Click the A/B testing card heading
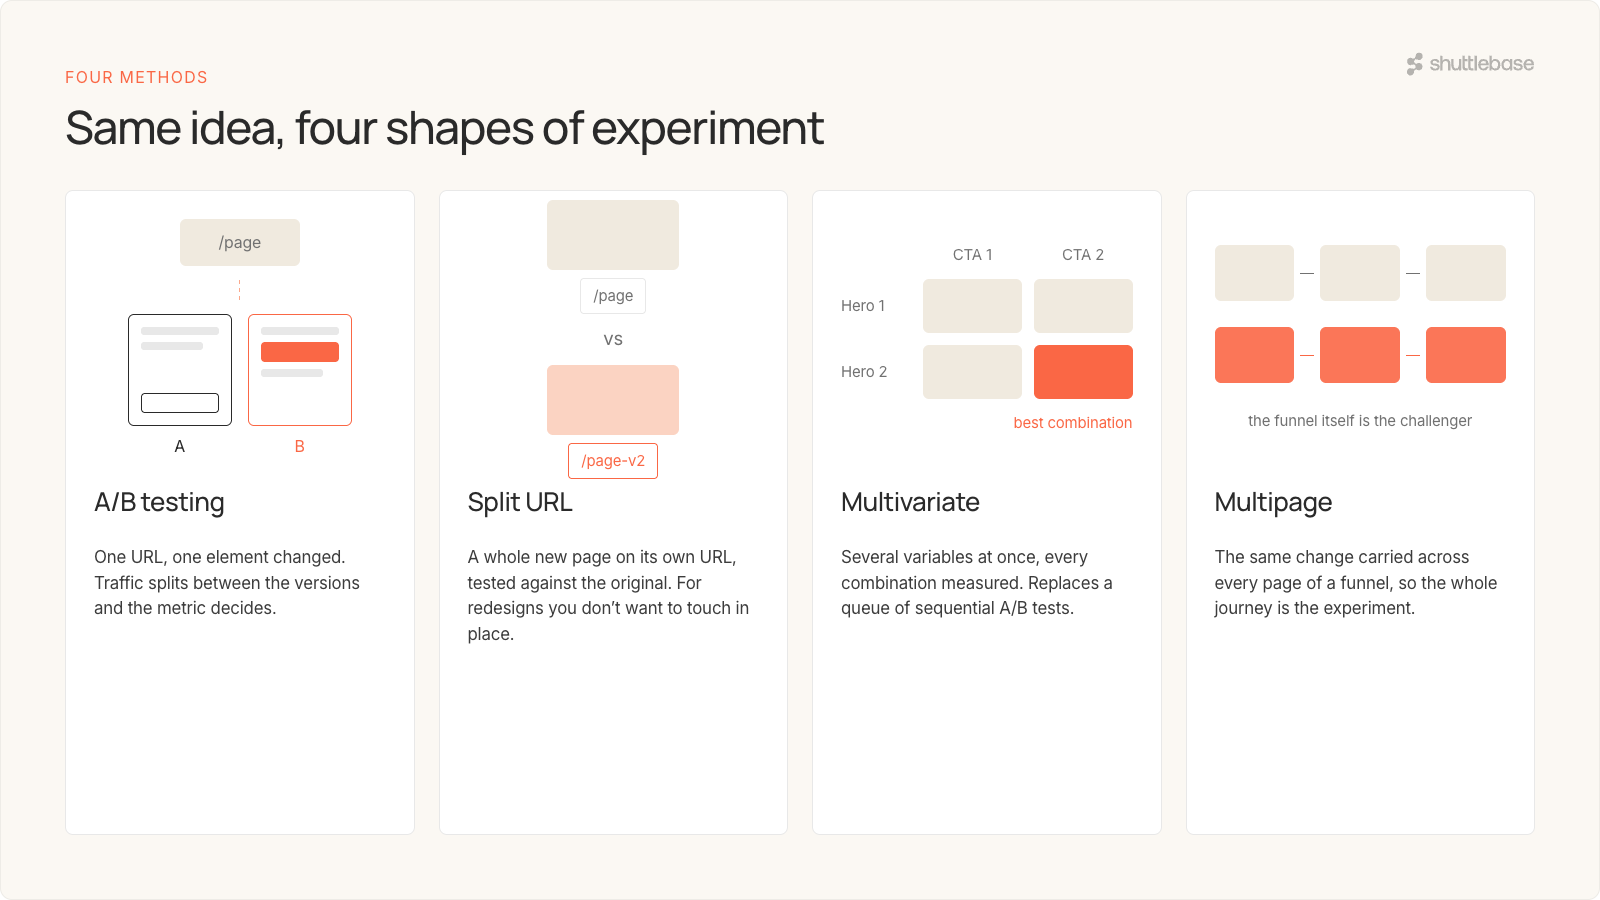The image size is (1600, 900). click(x=159, y=502)
